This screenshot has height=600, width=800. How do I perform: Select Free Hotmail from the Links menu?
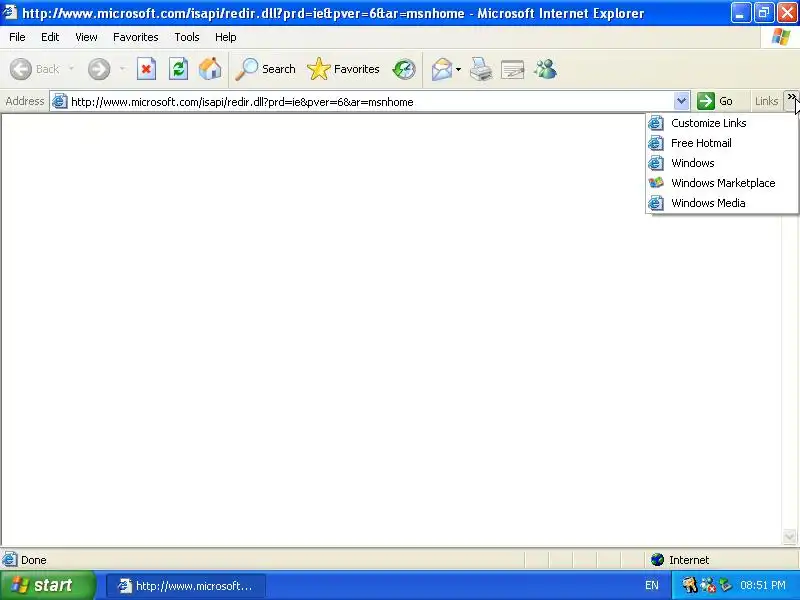(722, 143)
